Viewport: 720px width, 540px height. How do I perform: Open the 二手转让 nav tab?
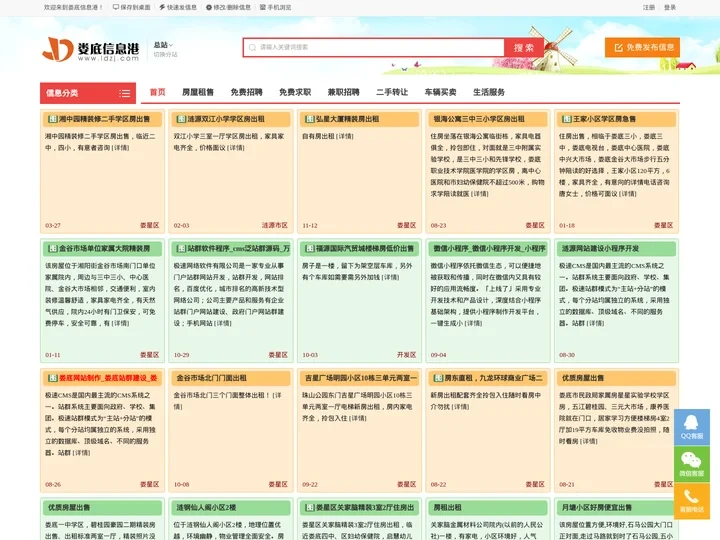pos(392,92)
